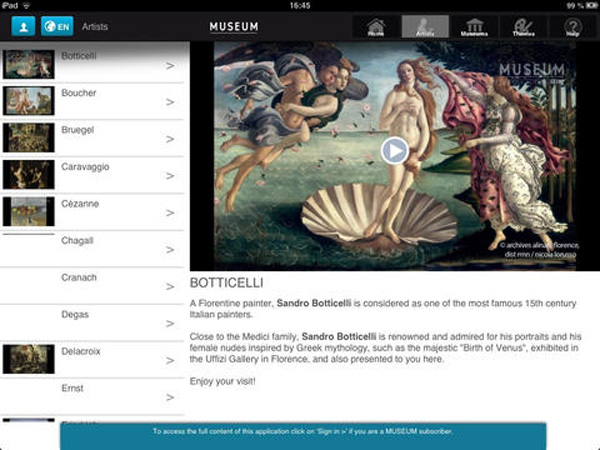600x450 pixels.
Task: Select Delacroix in the artist list
Action: pos(92,359)
